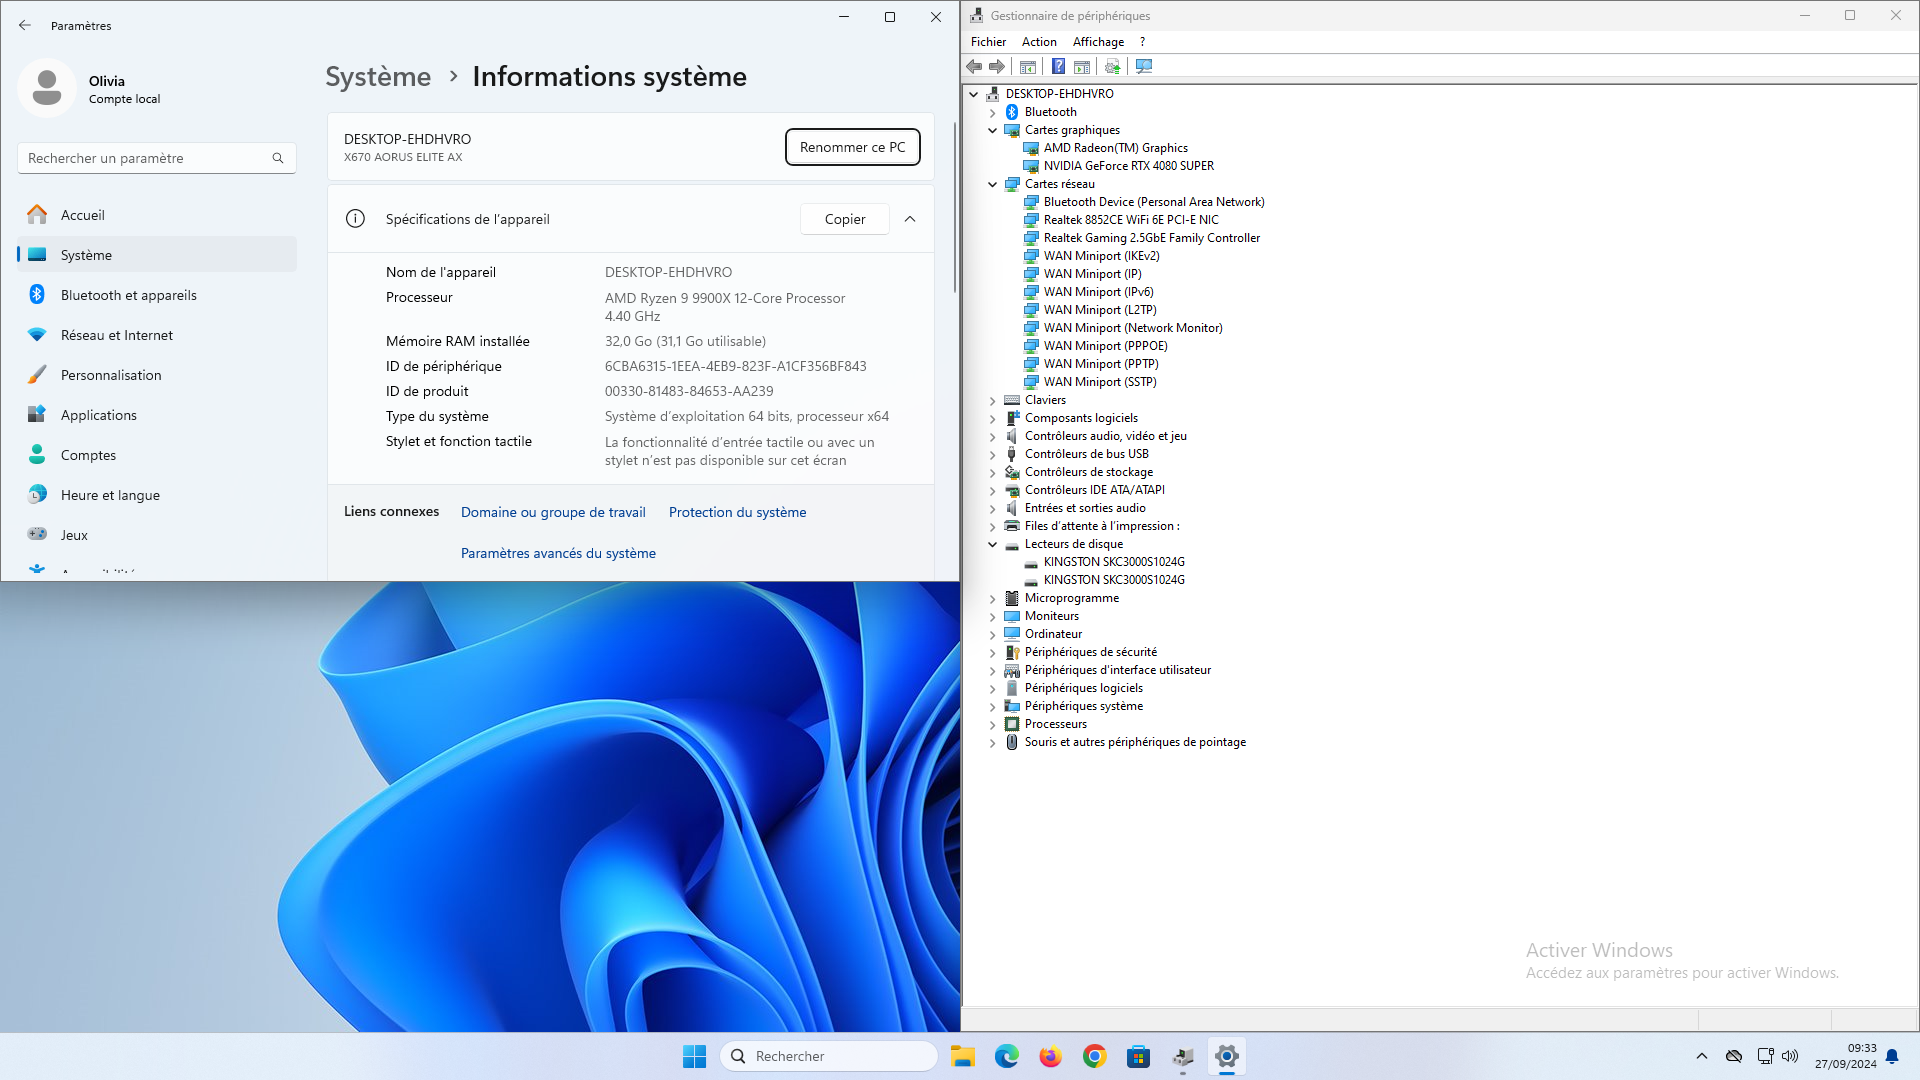Select Périphériques de sécurité
Image resolution: width=1920 pixels, height=1080 pixels.
[1091, 652]
